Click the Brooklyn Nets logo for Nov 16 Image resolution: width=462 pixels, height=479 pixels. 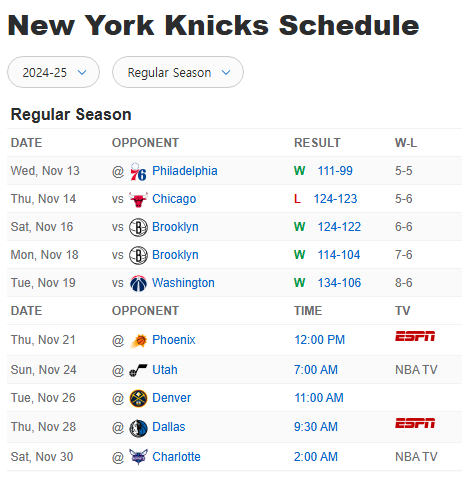[x=138, y=227]
